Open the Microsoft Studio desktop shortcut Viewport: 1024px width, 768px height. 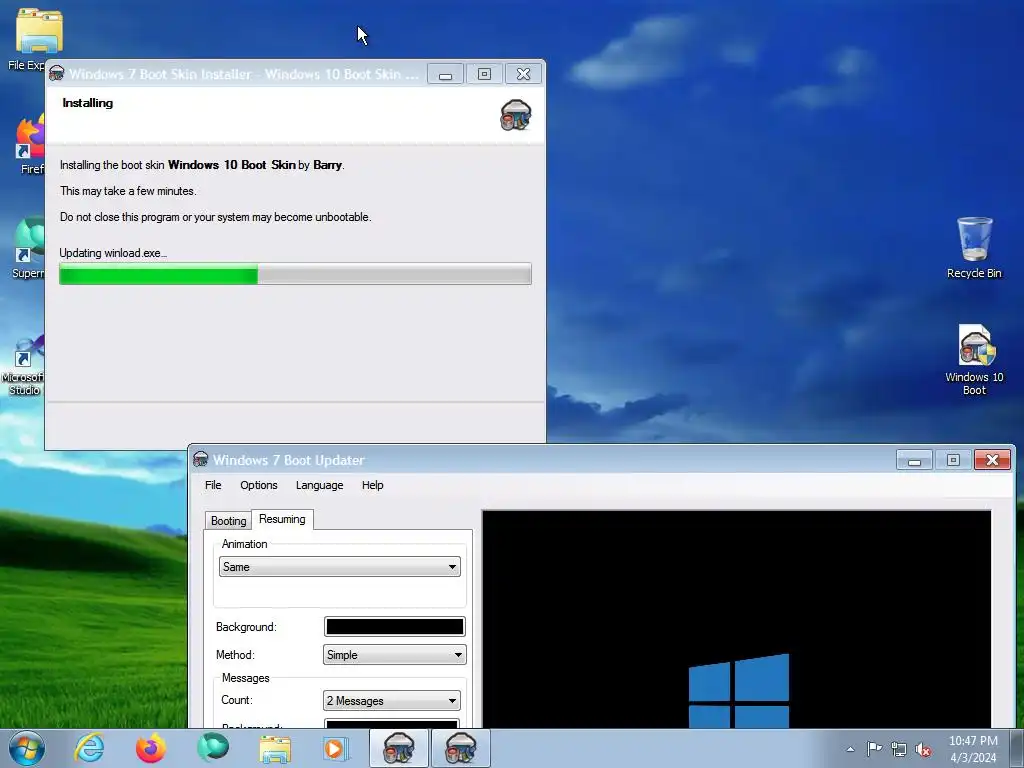24,364
